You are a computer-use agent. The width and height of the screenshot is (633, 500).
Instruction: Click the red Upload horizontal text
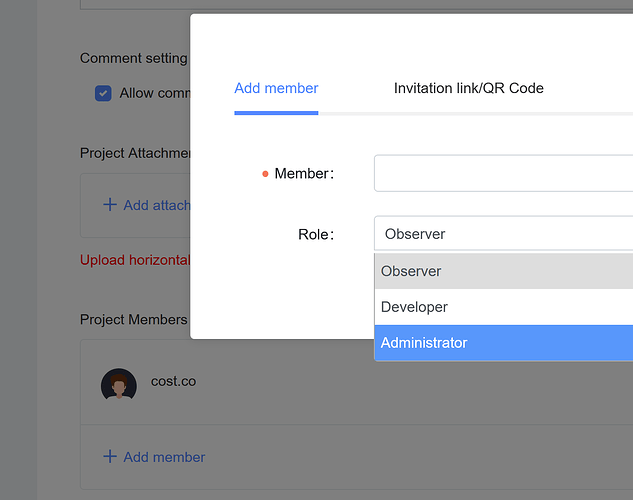click(x=135, y=260)
